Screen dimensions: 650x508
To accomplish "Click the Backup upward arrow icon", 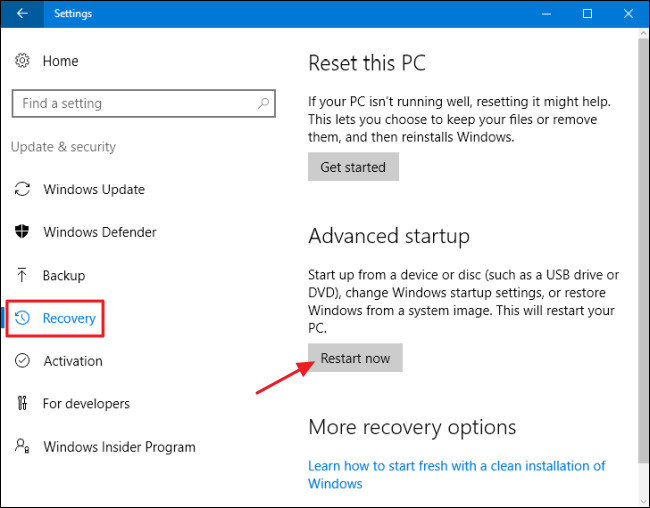I will 22,275.
